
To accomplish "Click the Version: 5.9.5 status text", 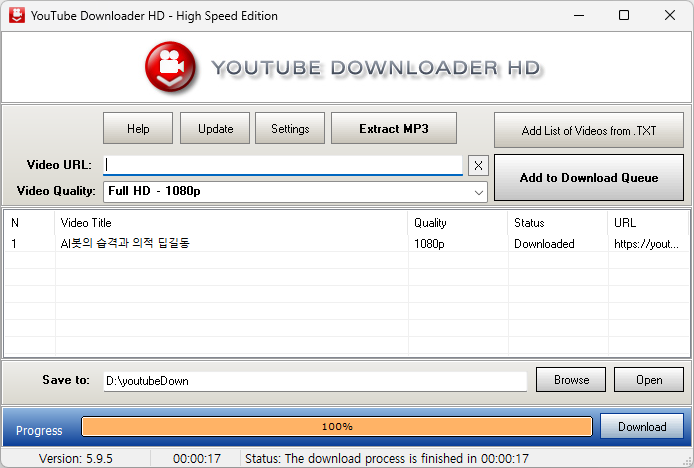I will [76, 458].
